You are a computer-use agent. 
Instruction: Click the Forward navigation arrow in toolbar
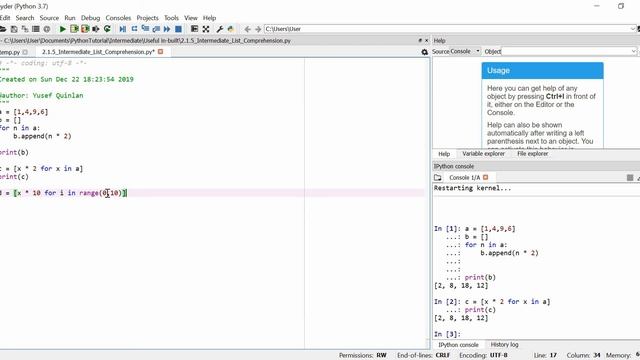point(258,29)
